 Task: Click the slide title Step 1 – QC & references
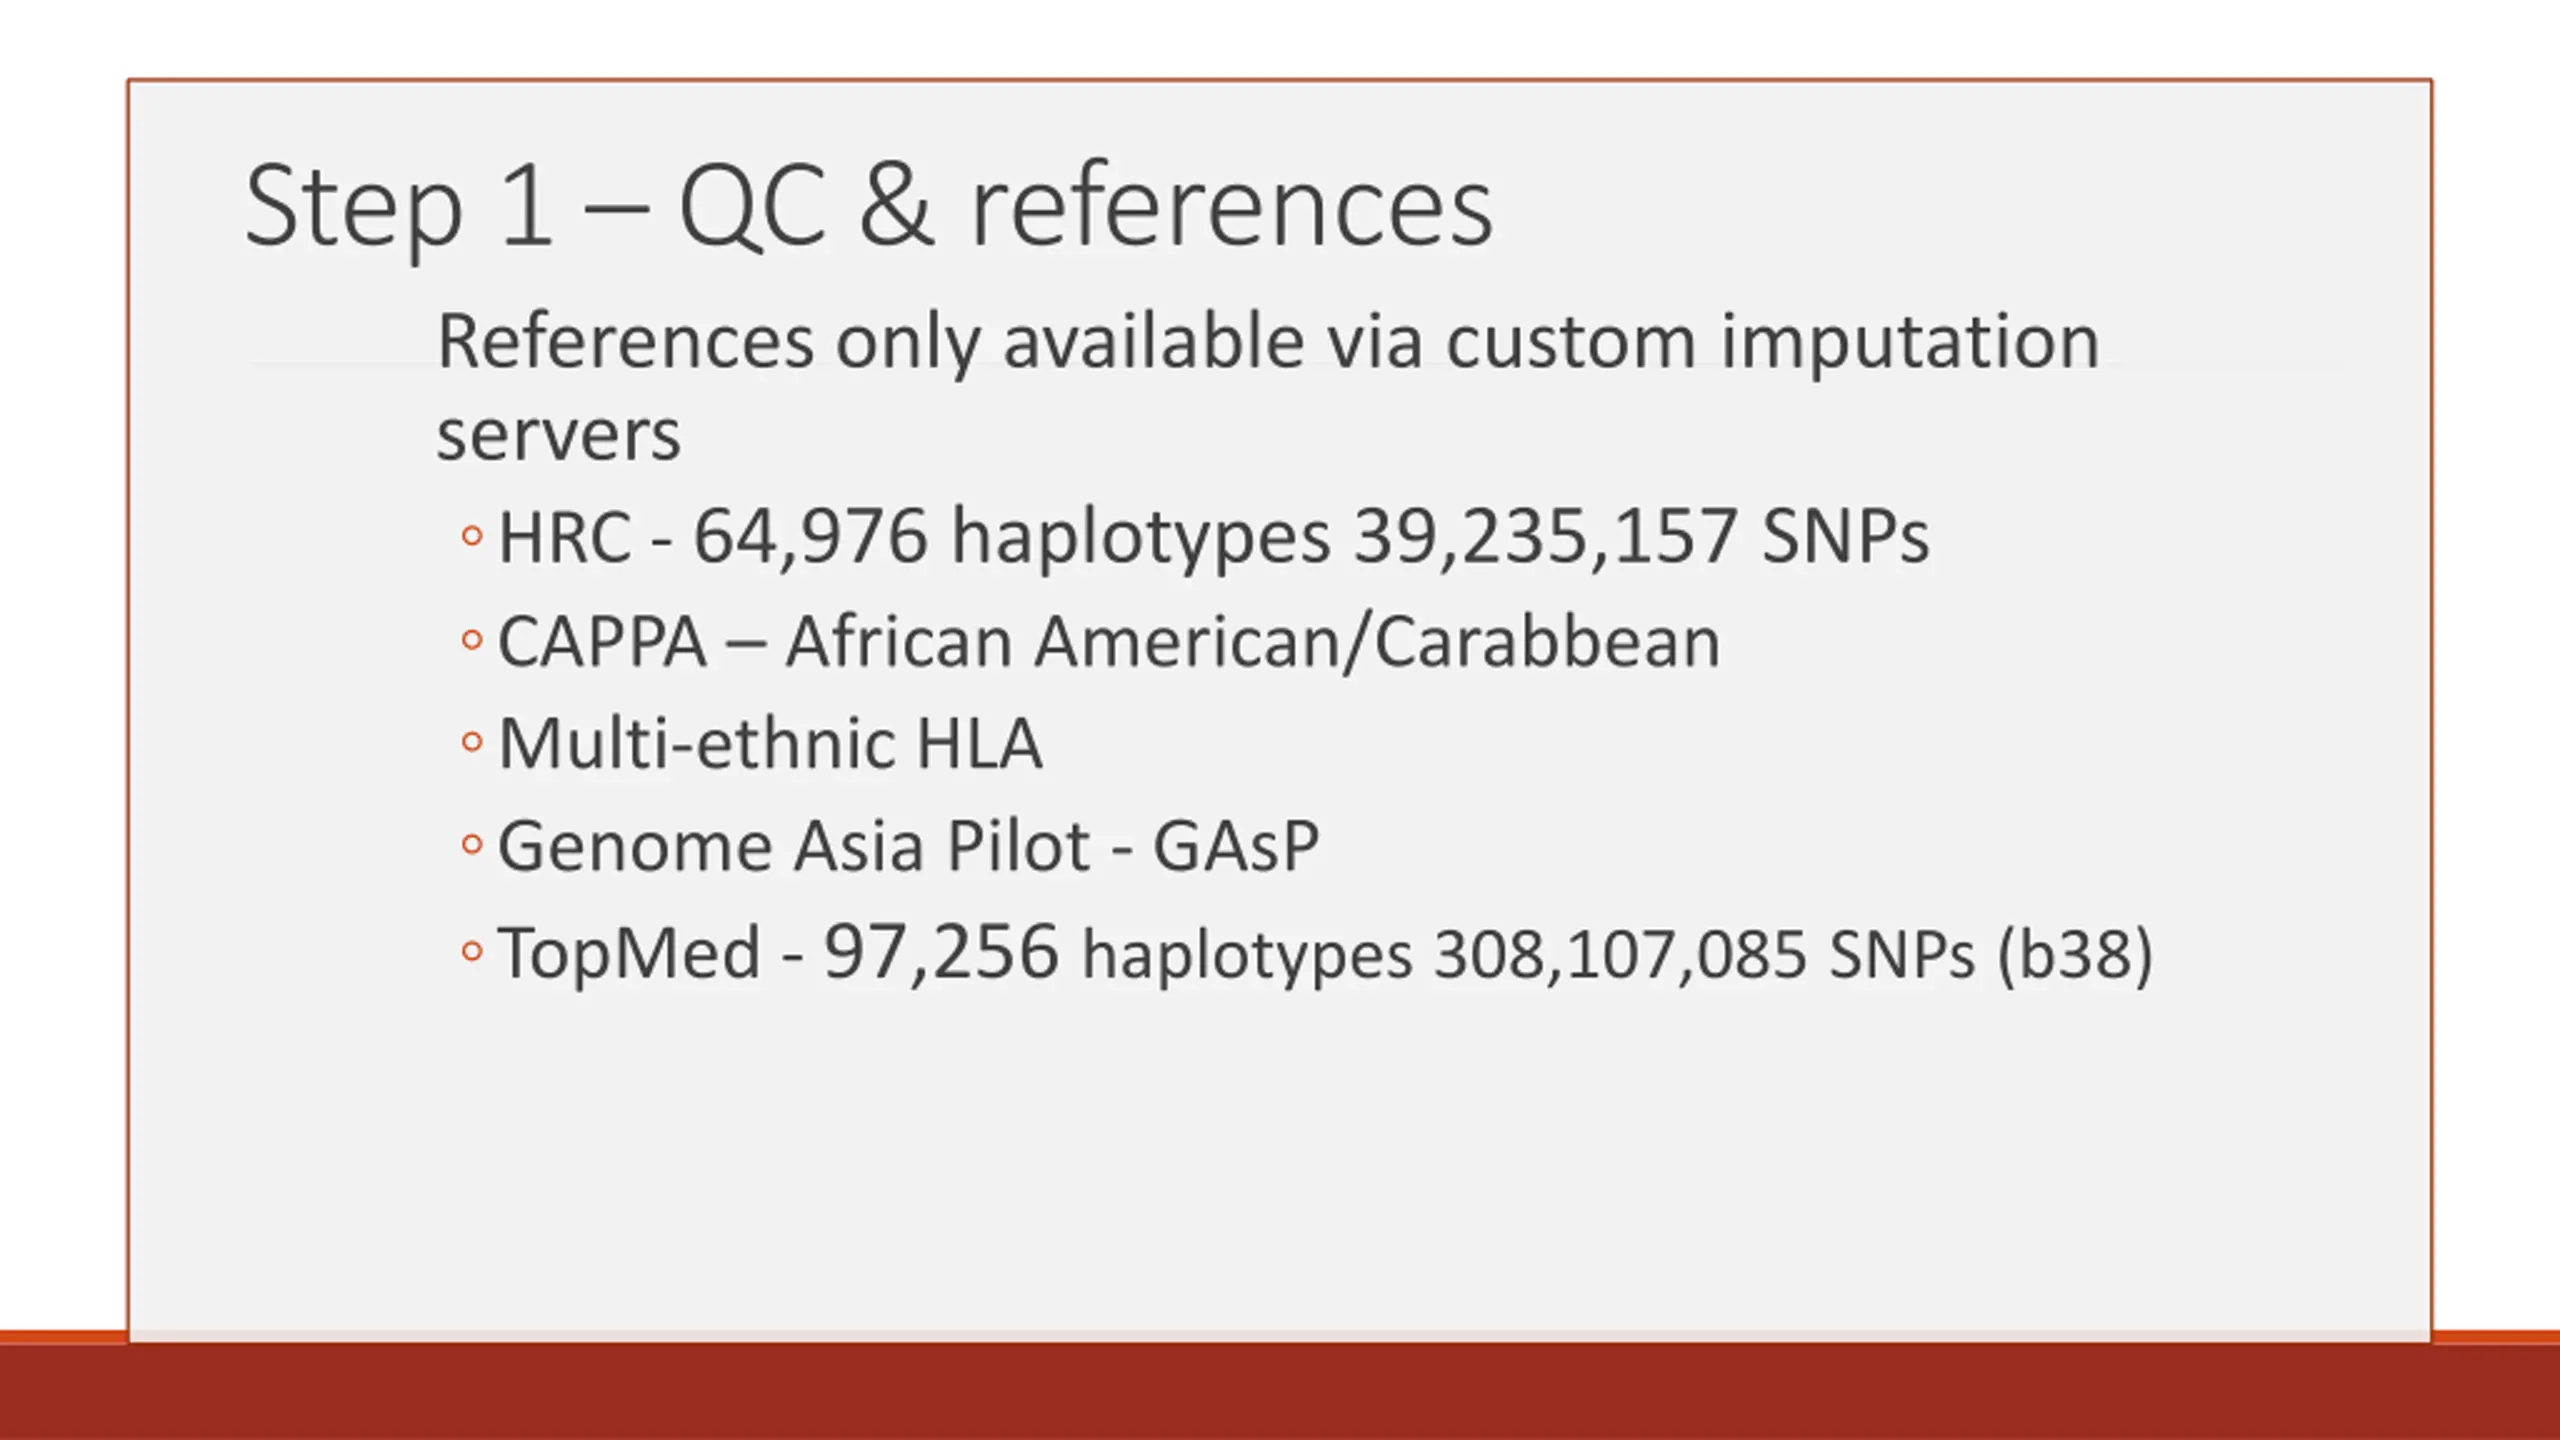[x=868, y=207]
